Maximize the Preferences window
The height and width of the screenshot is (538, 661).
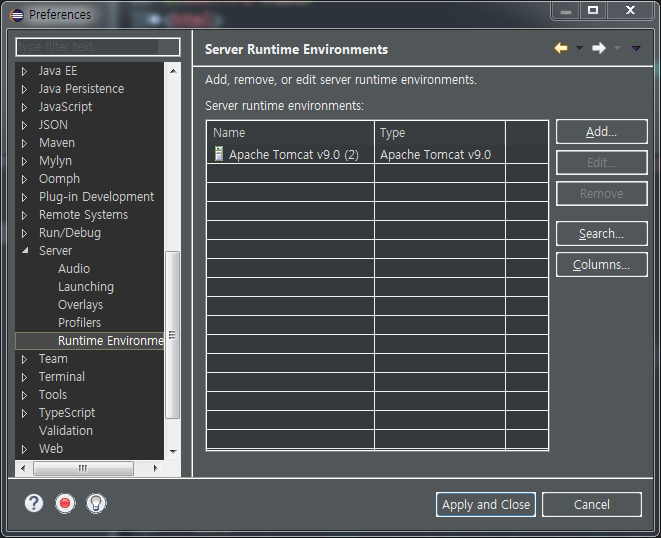pos(593,10)
